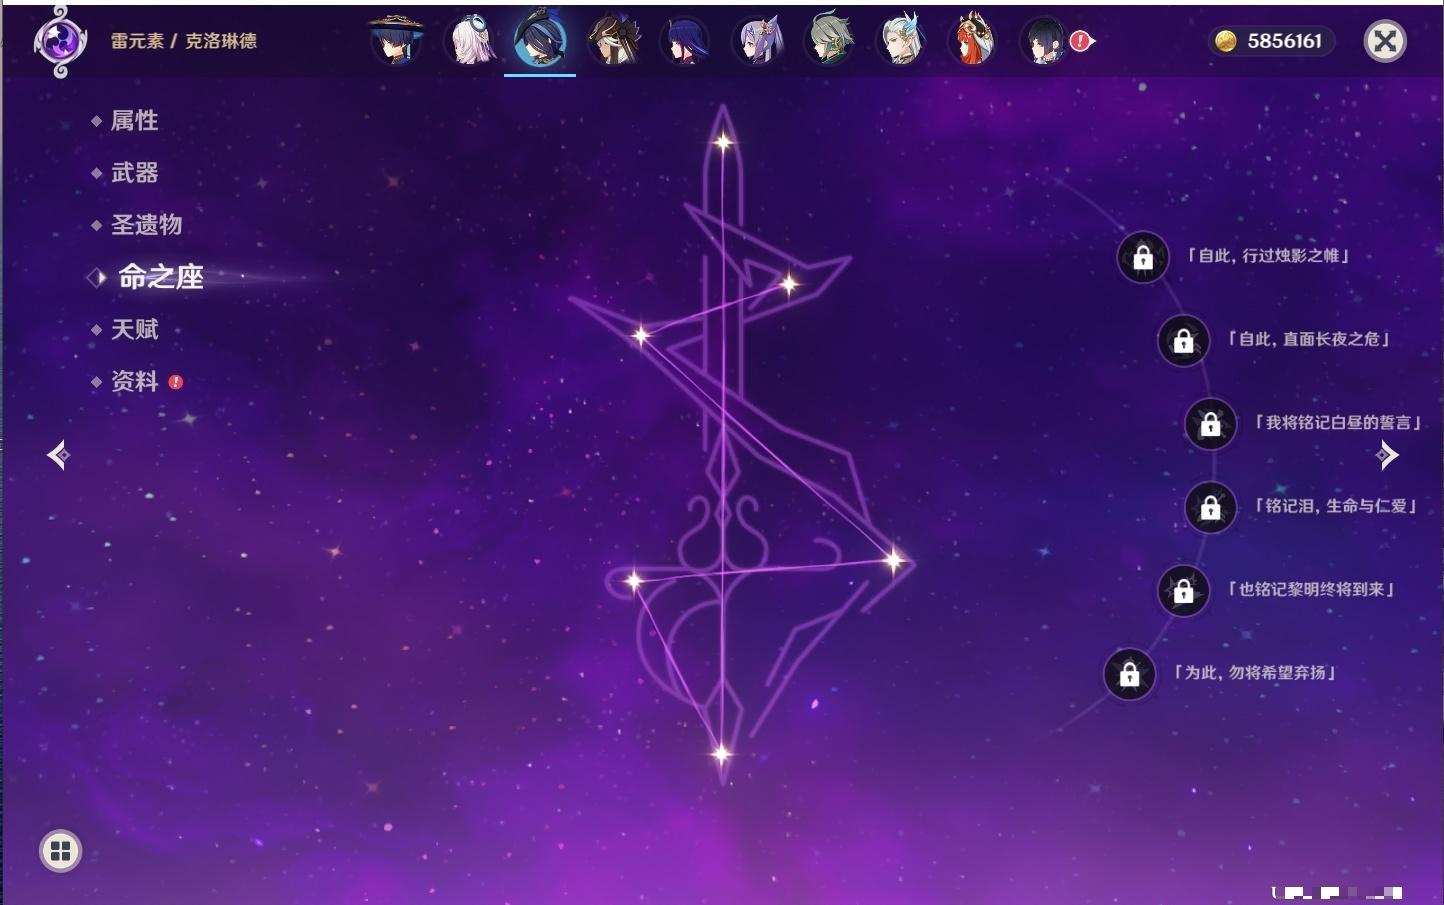Select the last dark-haired avatar in the row
The image size is (1444, 905).
click(x=1044, y=40)
